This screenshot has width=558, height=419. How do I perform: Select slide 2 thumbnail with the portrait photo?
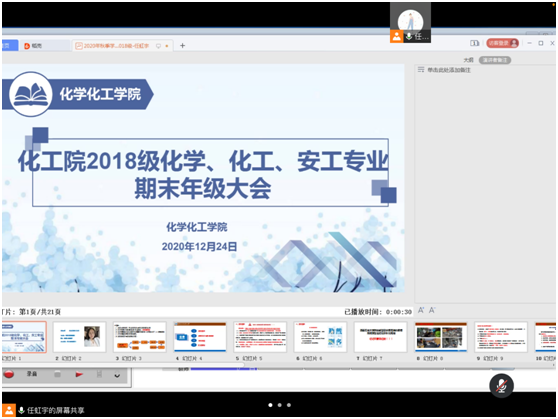point(79,337)
